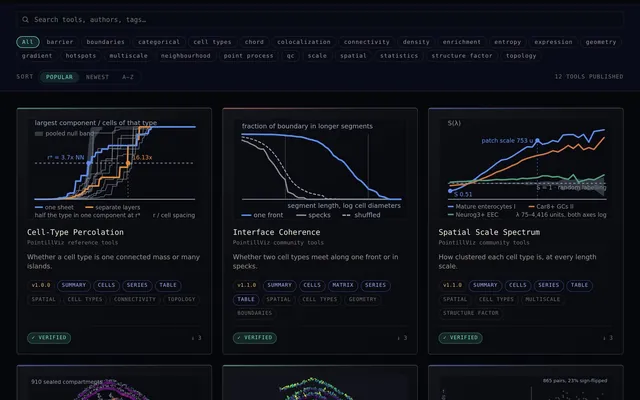This screenshot has width=640, height=400.
Task: Click VERIFIED badge on Spatial Scale Spectrum card
Action: coord(460,338)
